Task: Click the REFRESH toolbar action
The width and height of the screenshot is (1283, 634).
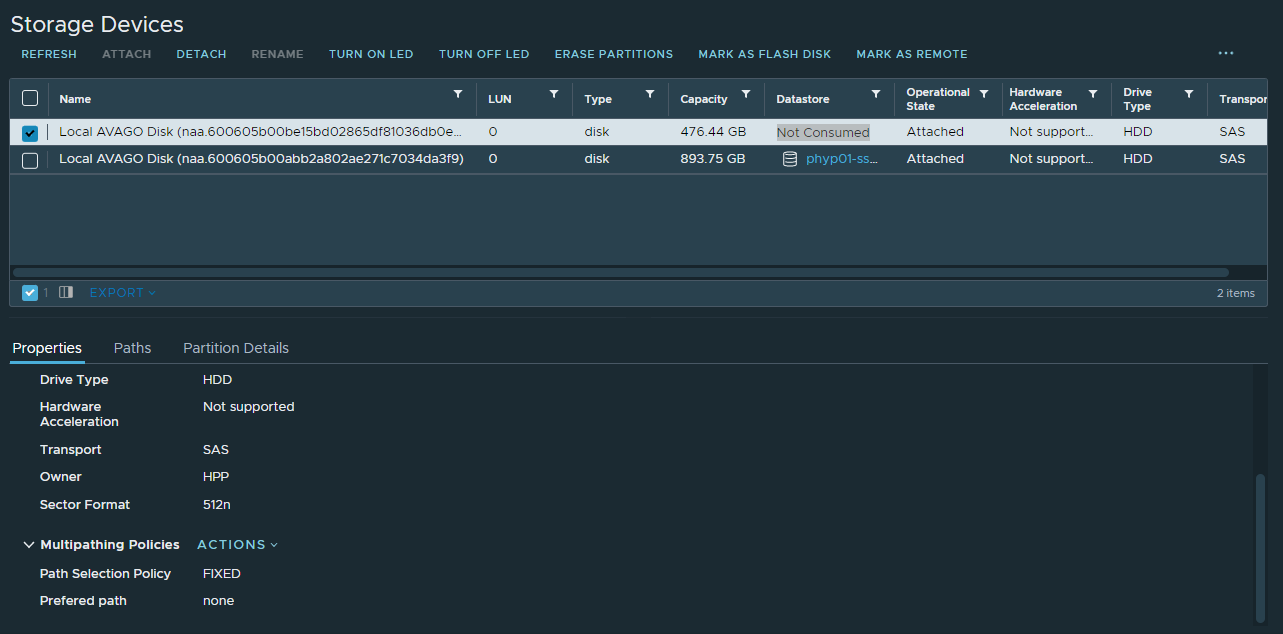Action: click(49, 54)
